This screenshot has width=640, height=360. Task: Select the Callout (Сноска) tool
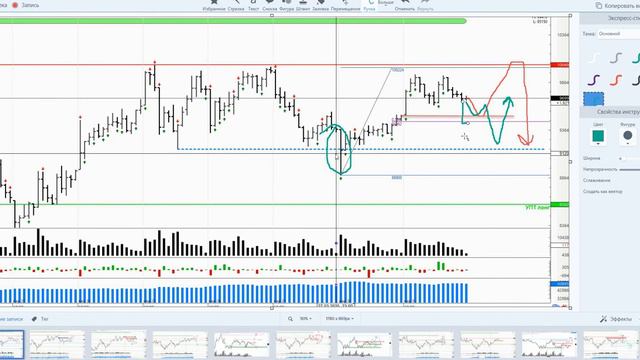270,5
